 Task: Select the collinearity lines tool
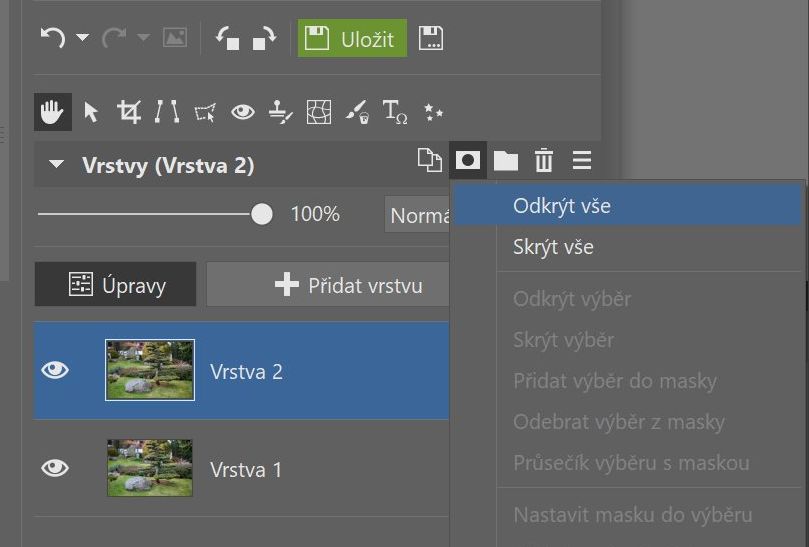tap(167, 111)
